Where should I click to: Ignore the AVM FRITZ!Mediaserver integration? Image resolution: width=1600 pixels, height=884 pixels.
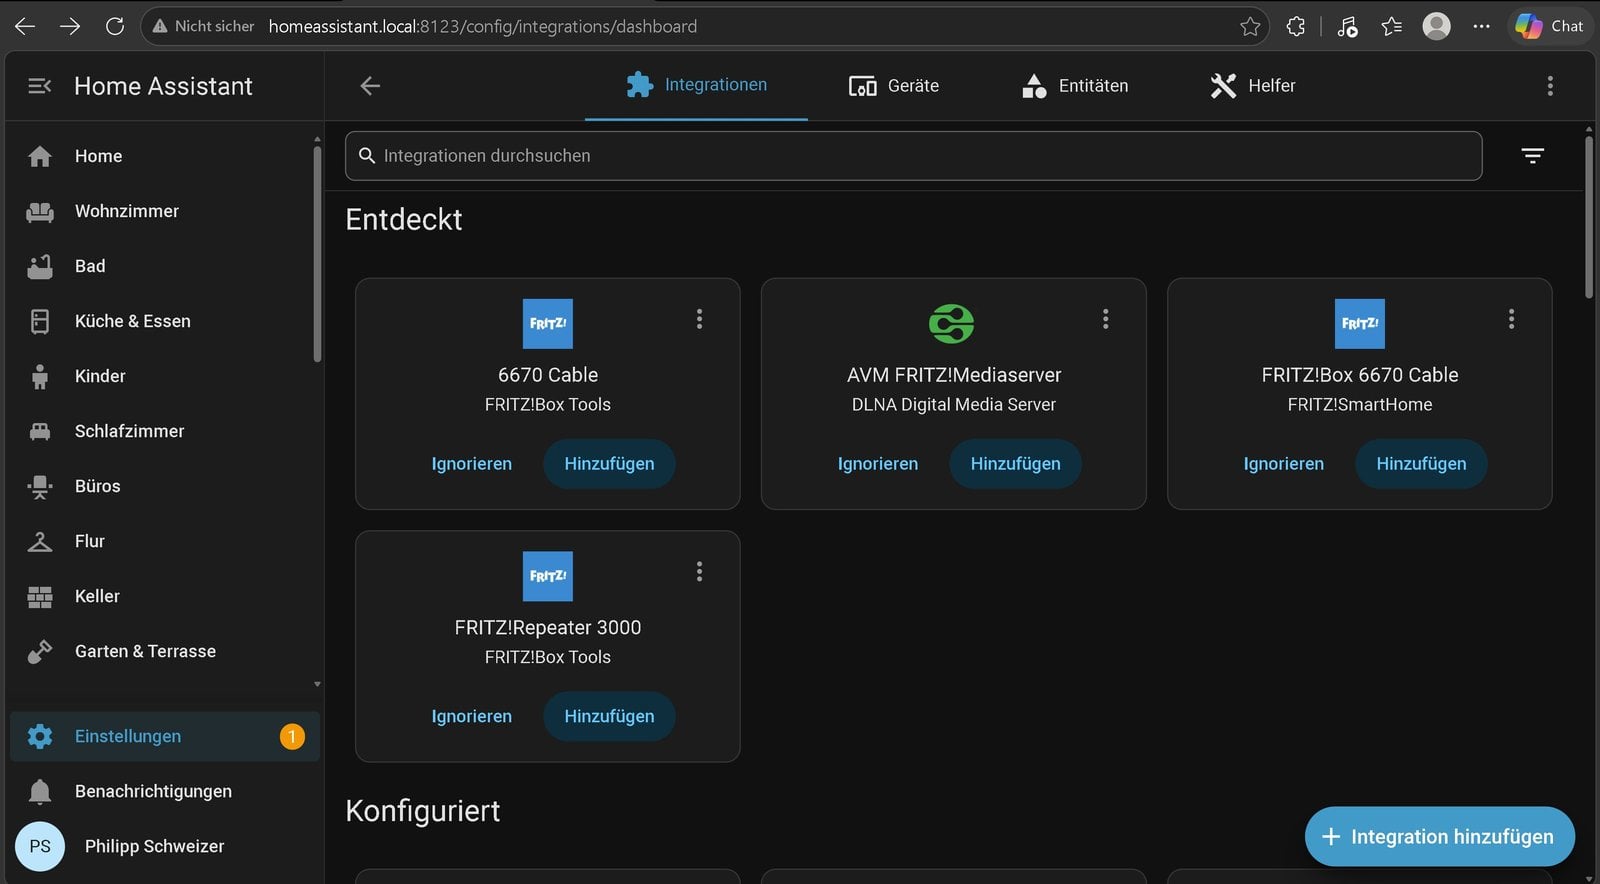tap(878, 464)
